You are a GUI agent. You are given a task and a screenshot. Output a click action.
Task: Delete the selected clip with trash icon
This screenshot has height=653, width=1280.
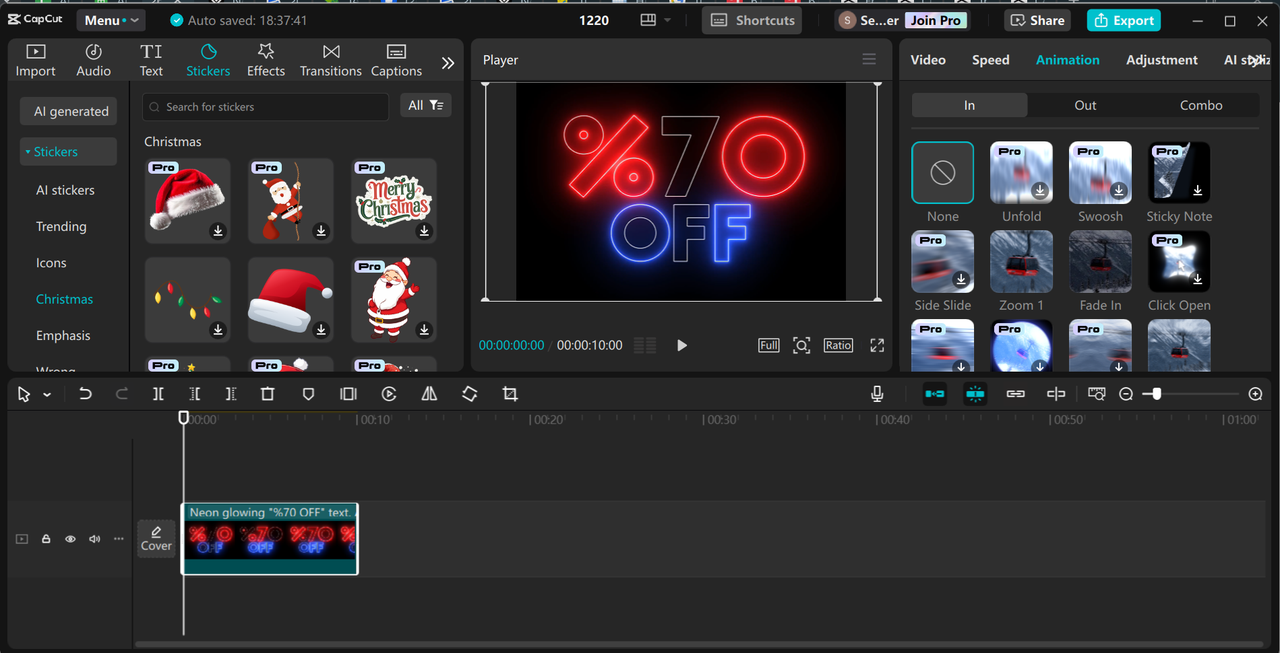[x=267, y=394]
